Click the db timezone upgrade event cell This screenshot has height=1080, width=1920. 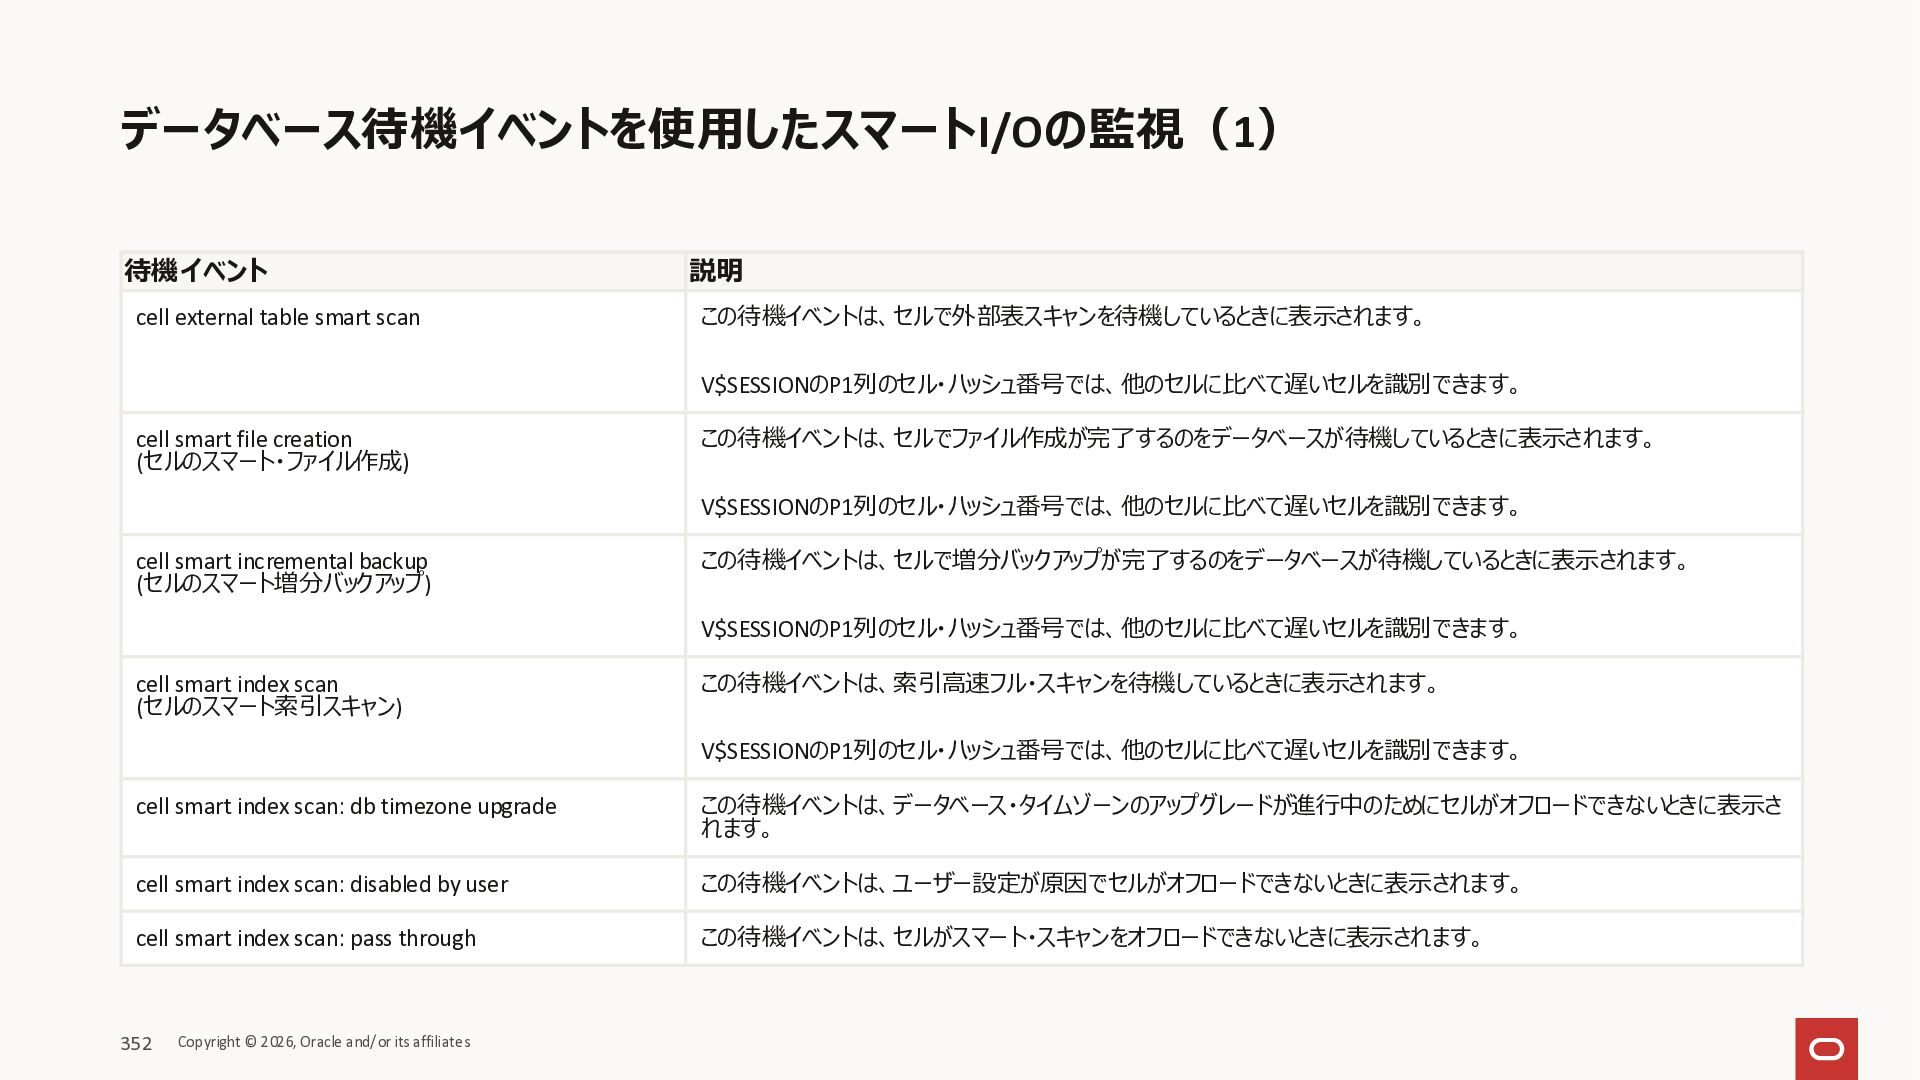click(x=346, y=807)
